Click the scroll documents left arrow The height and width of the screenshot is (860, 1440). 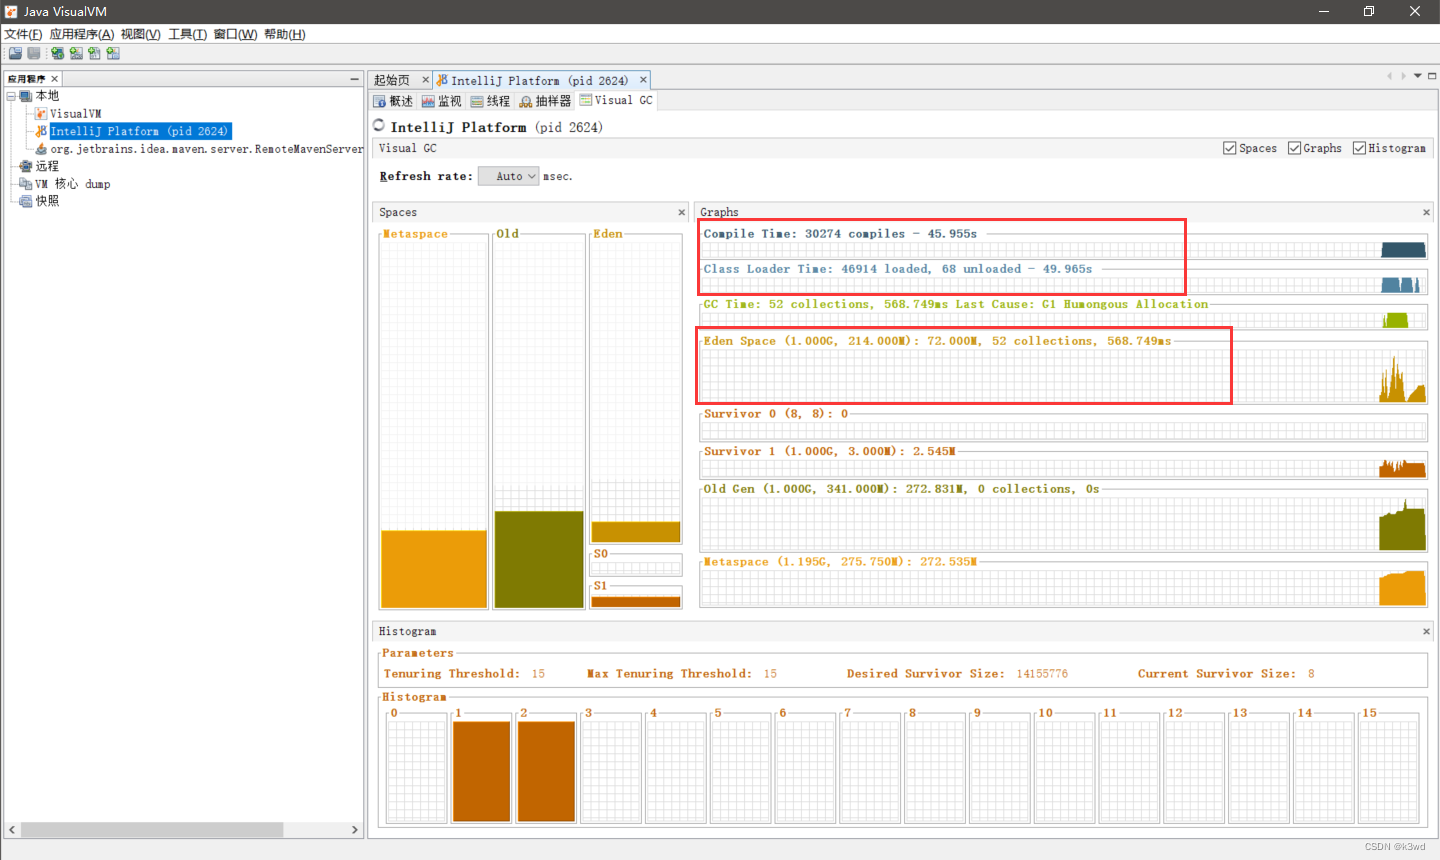[x=1389, y=76]
